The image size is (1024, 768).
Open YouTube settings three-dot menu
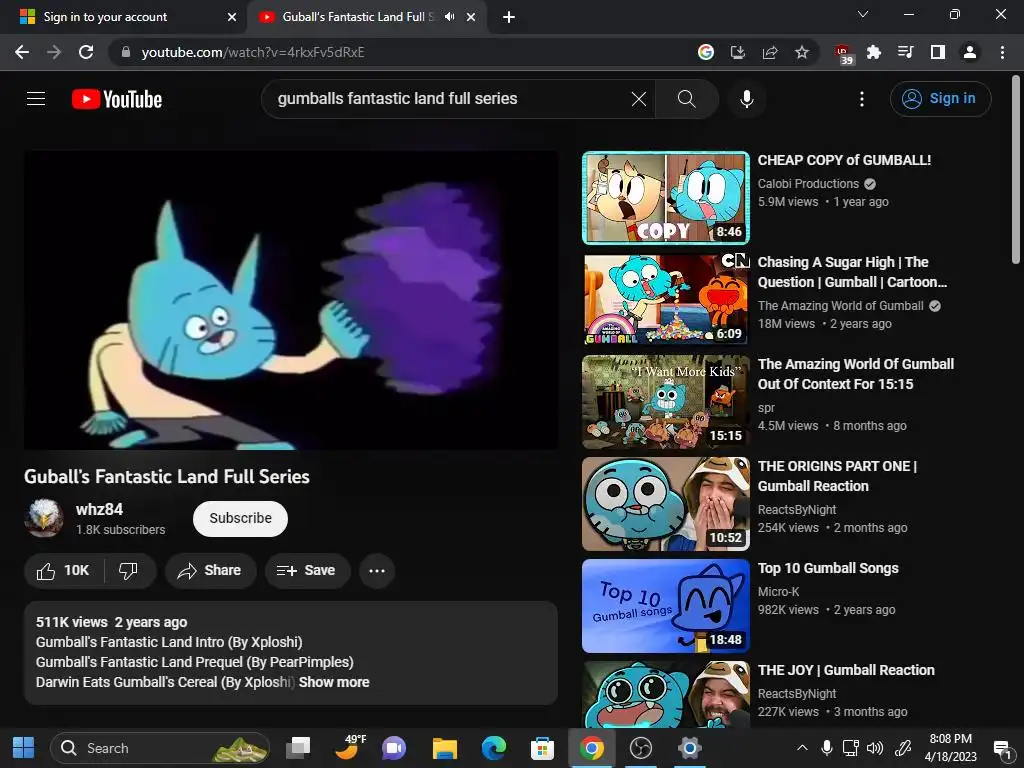point(862,99)
